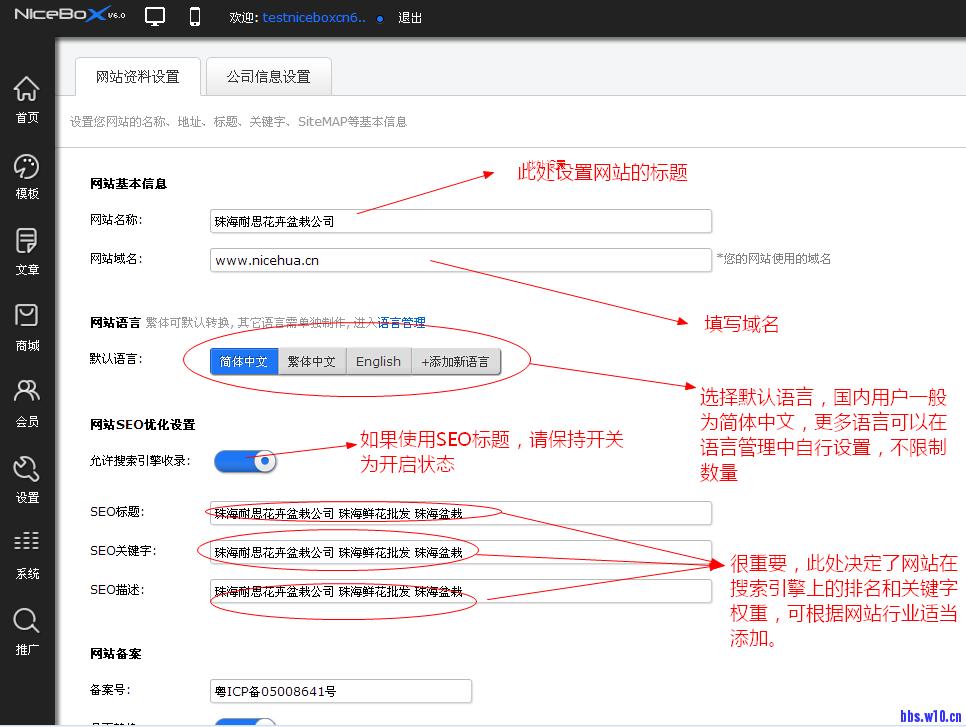Select English as default language

click(x=378, y=361)
